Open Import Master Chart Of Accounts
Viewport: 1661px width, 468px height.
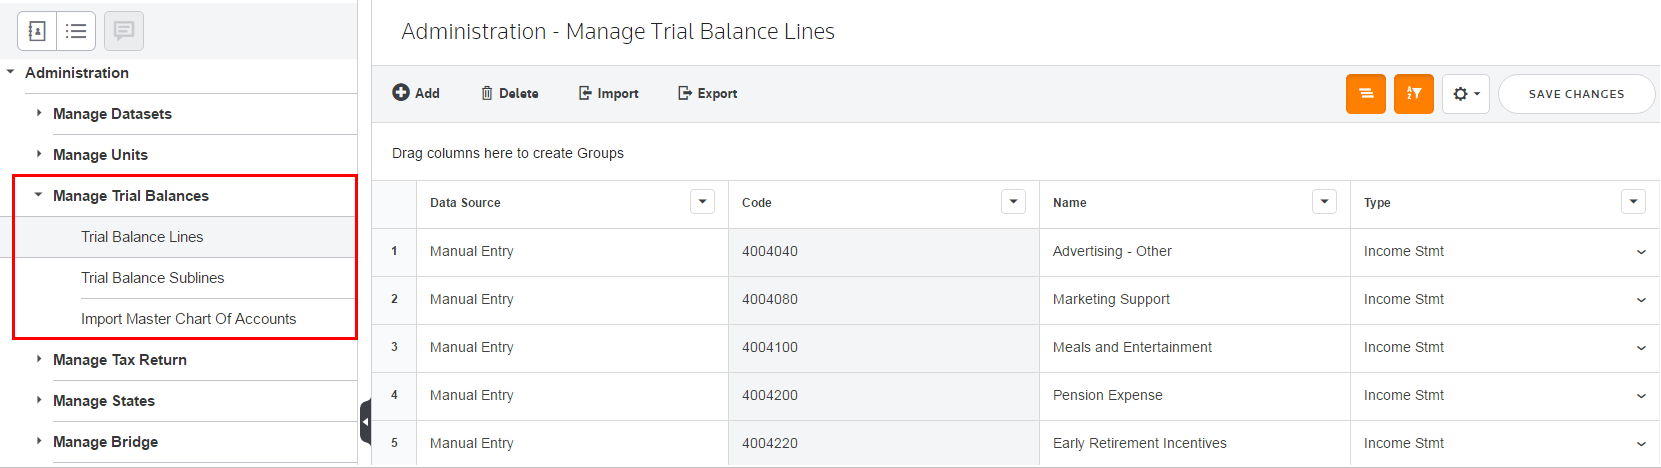coord(188,319)
